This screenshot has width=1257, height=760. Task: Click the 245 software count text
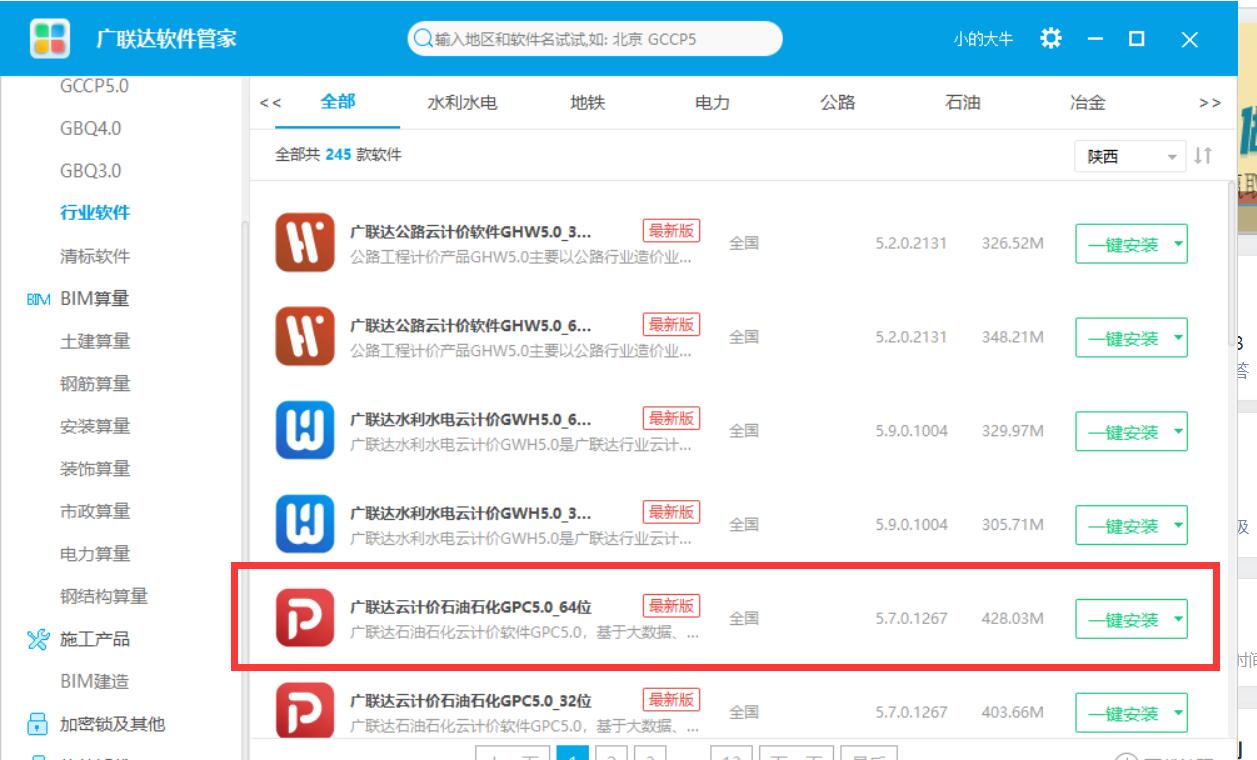(x=339, y=156)
